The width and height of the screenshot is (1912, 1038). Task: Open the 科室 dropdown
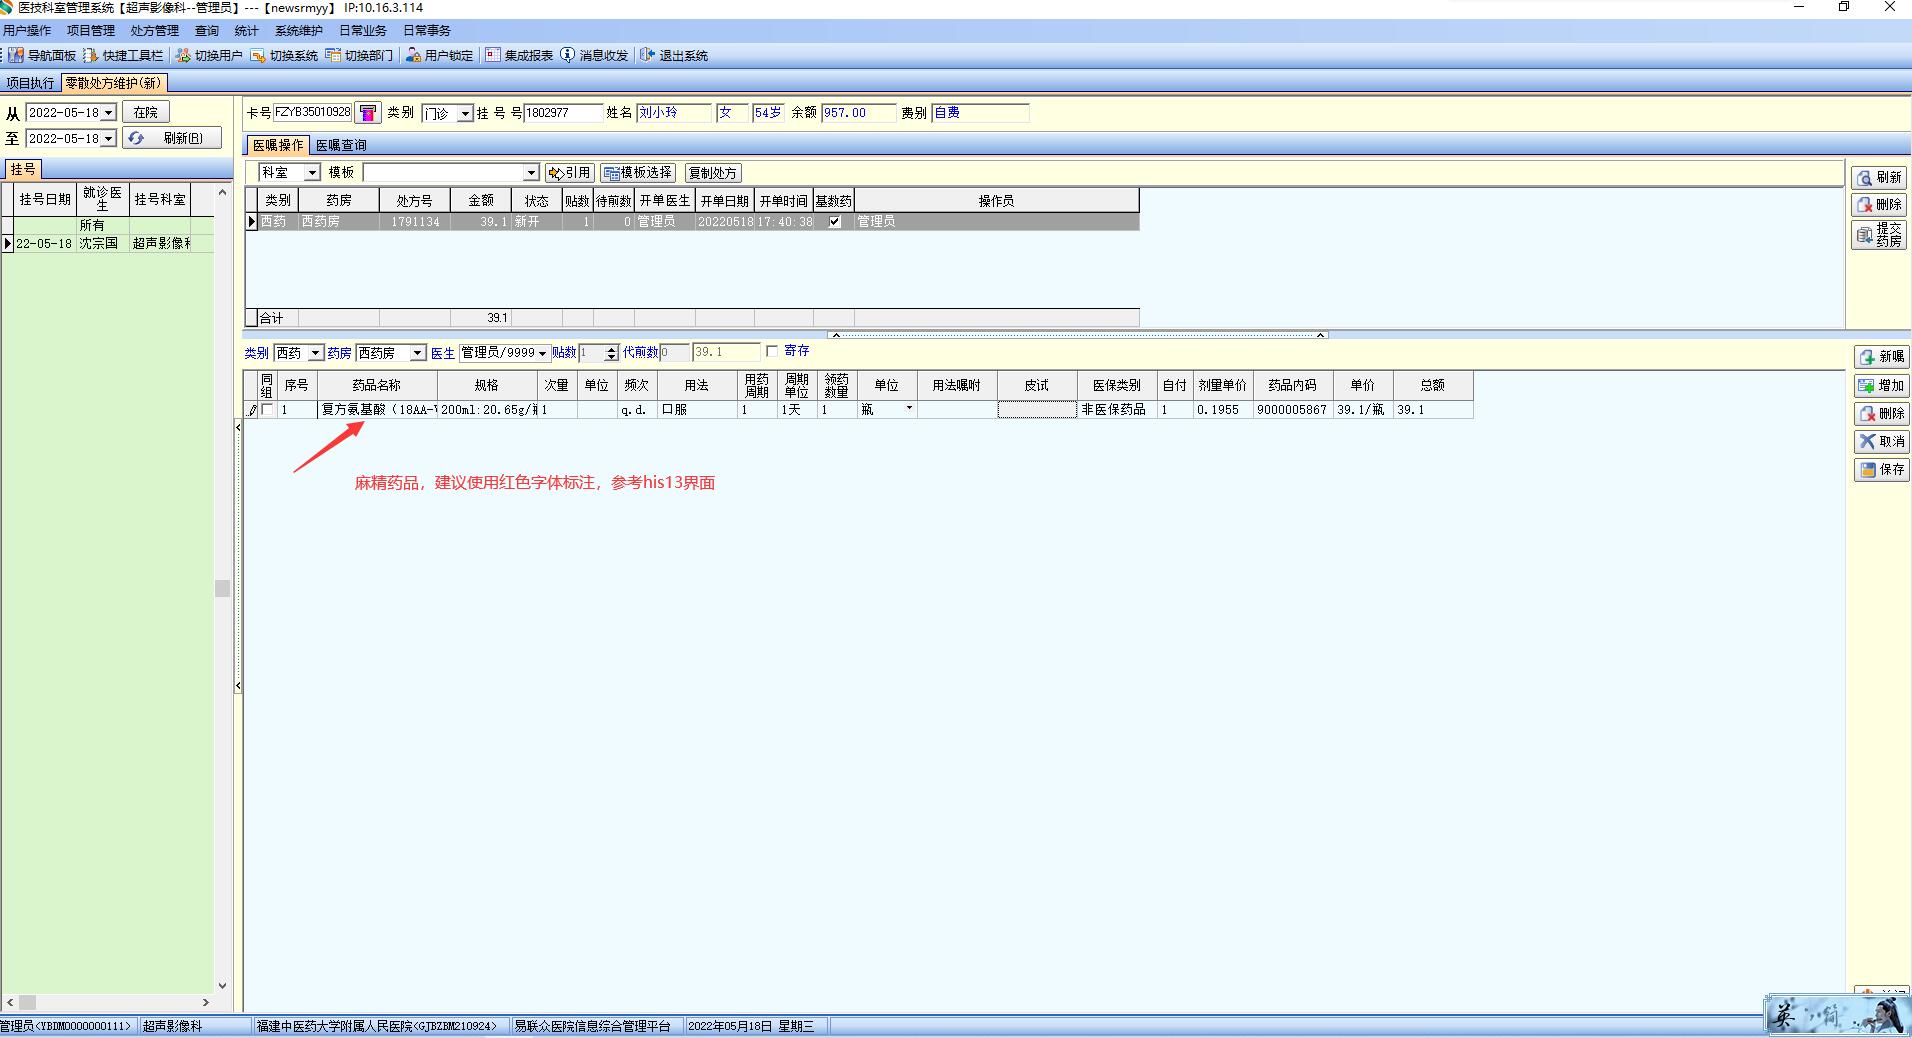pos(312,173)
